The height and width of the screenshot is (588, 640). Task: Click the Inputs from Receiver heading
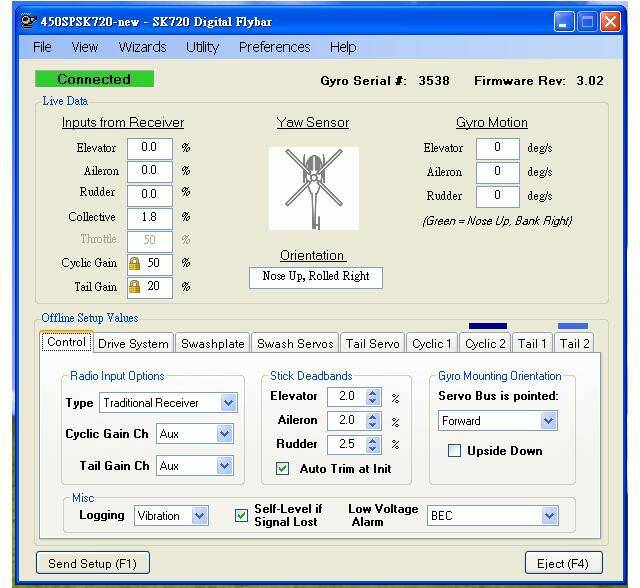123,122
